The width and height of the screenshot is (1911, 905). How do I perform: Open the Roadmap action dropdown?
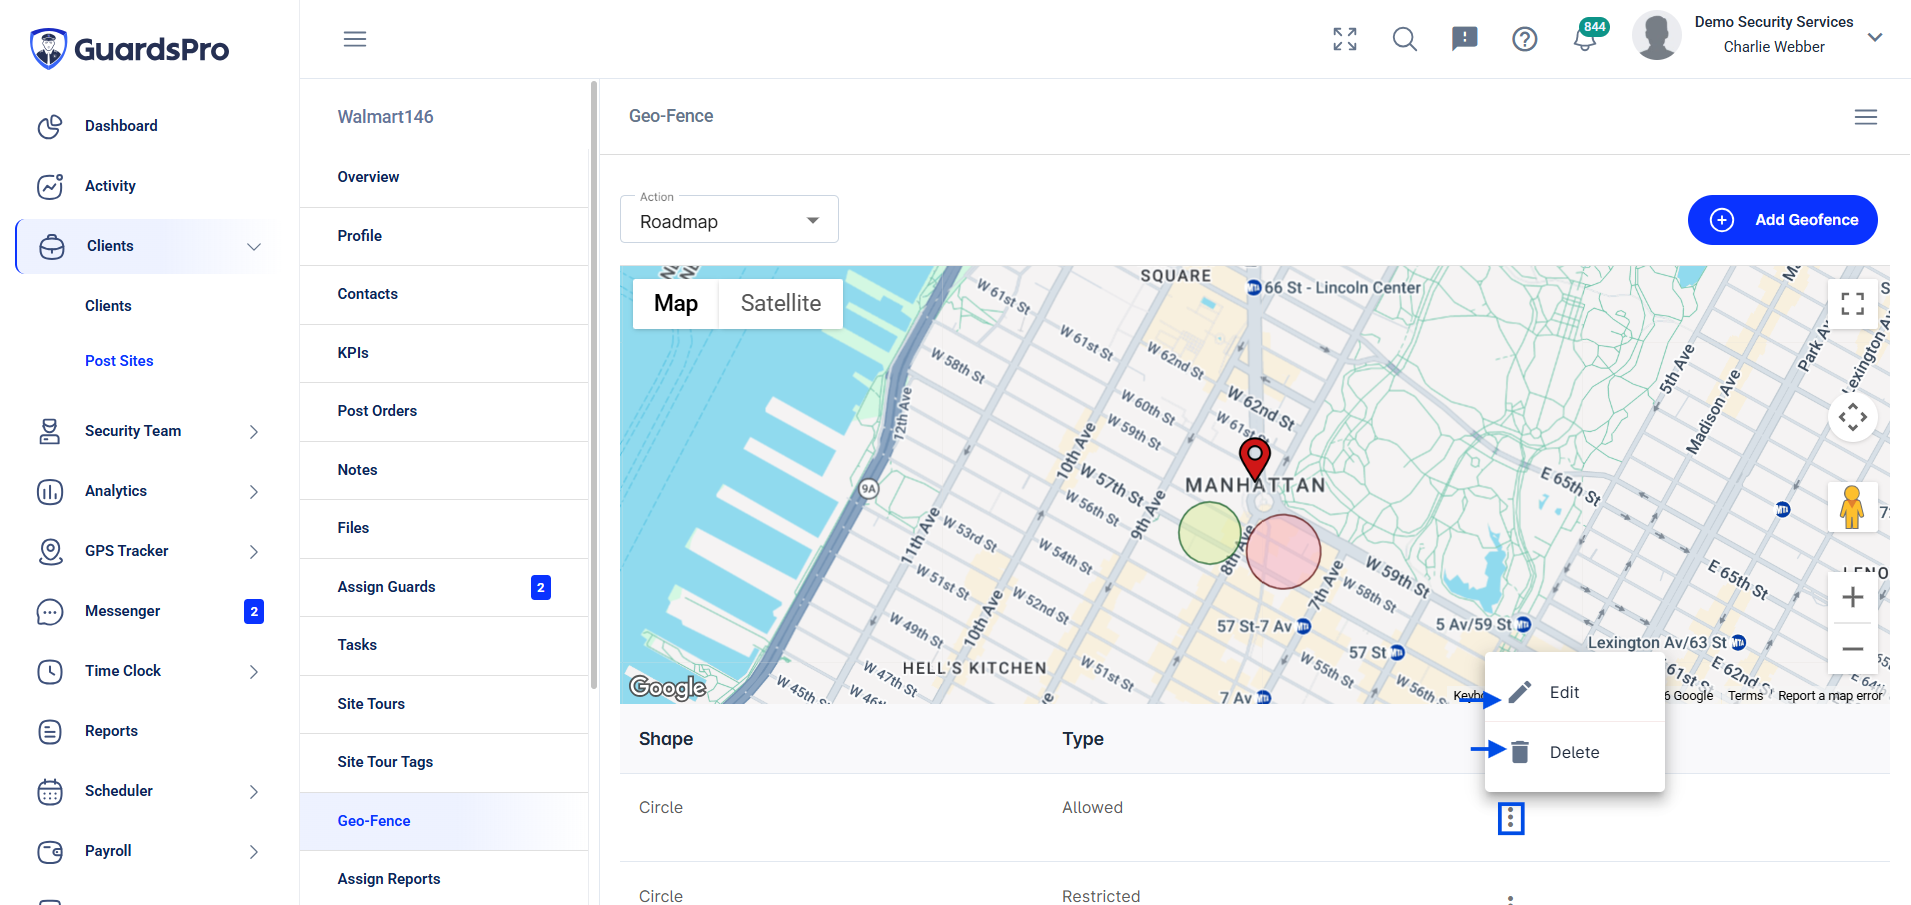[729, 220]
